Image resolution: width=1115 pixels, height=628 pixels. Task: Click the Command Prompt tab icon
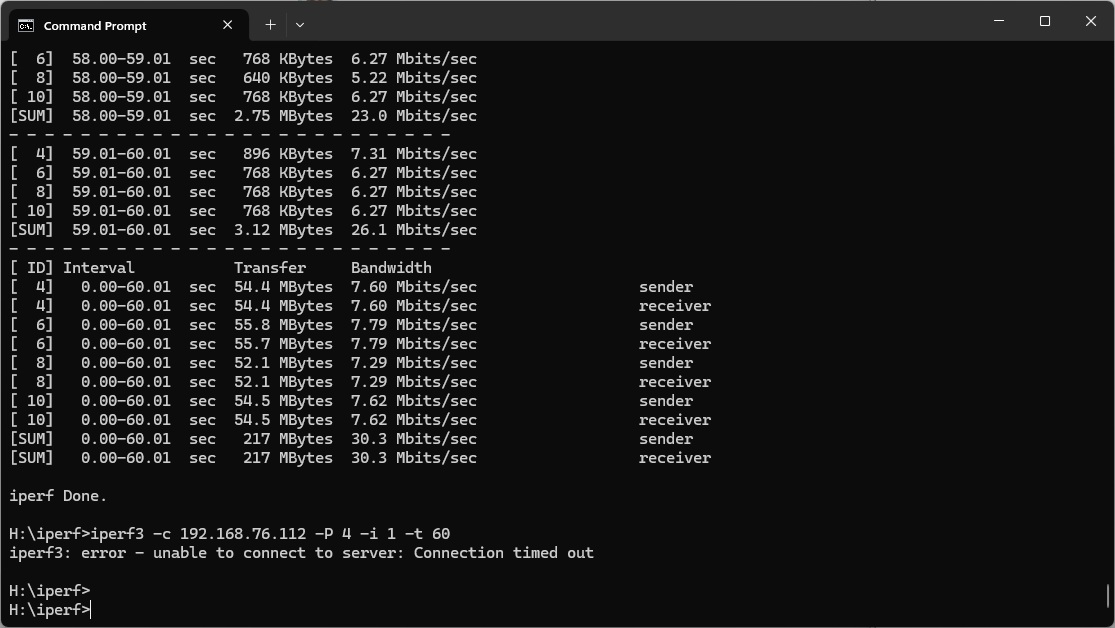(x=26, y=25)
